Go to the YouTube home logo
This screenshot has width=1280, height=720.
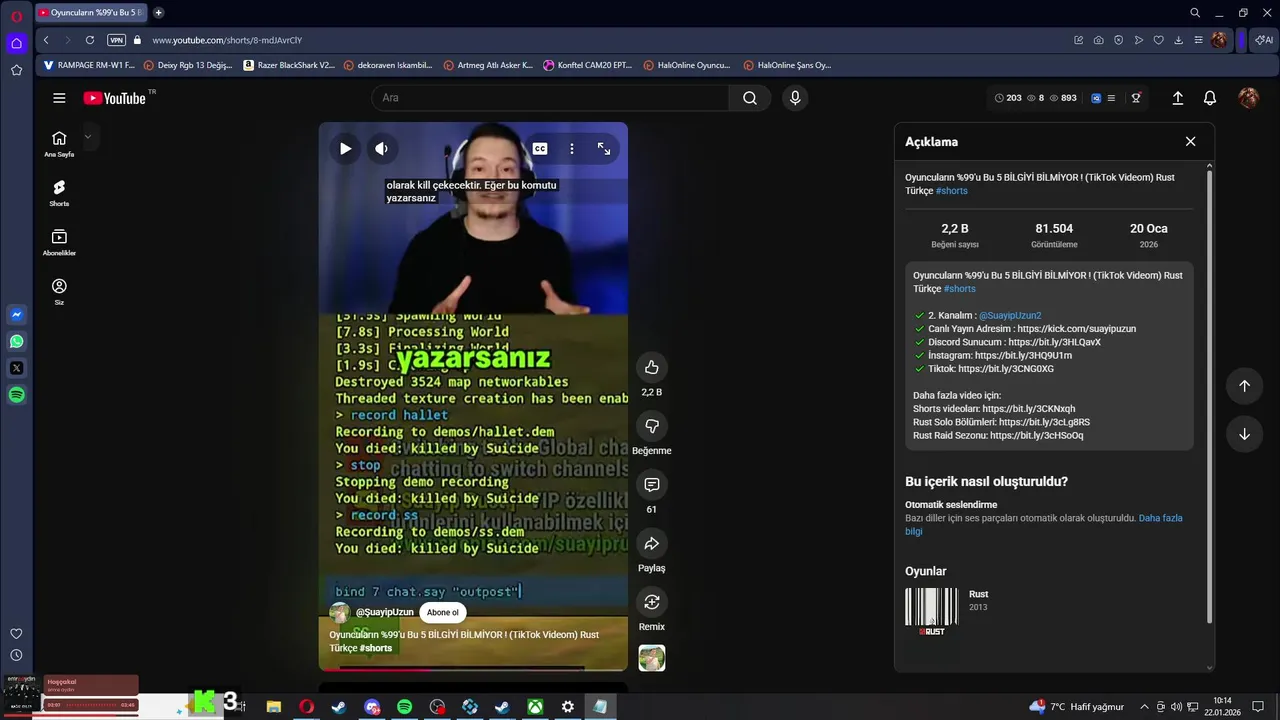tap(115, 98)
